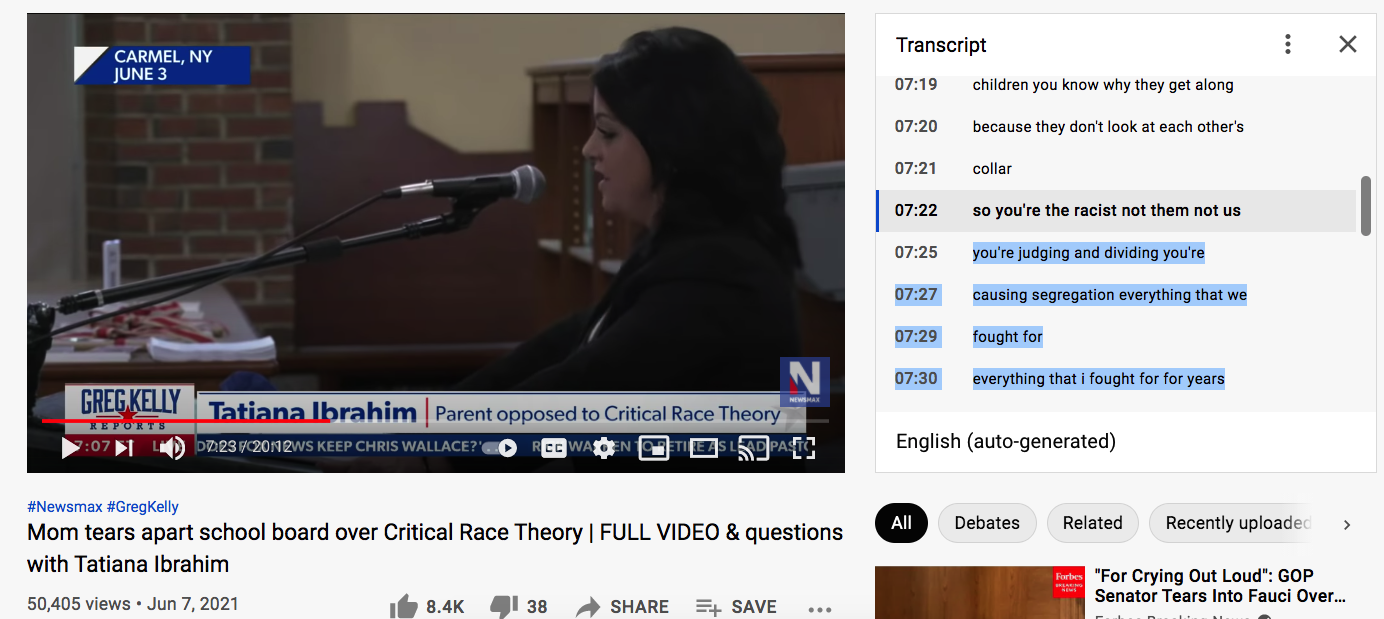Mute the video volume
The width and height of the screenshot is (1384, 619).
pos(172,448)
